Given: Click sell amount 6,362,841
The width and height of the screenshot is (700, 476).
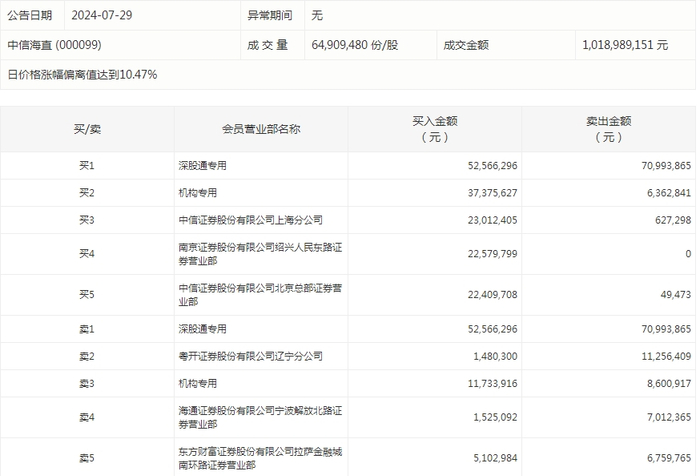Looking at the screenshot, I should tap(669, 193).
